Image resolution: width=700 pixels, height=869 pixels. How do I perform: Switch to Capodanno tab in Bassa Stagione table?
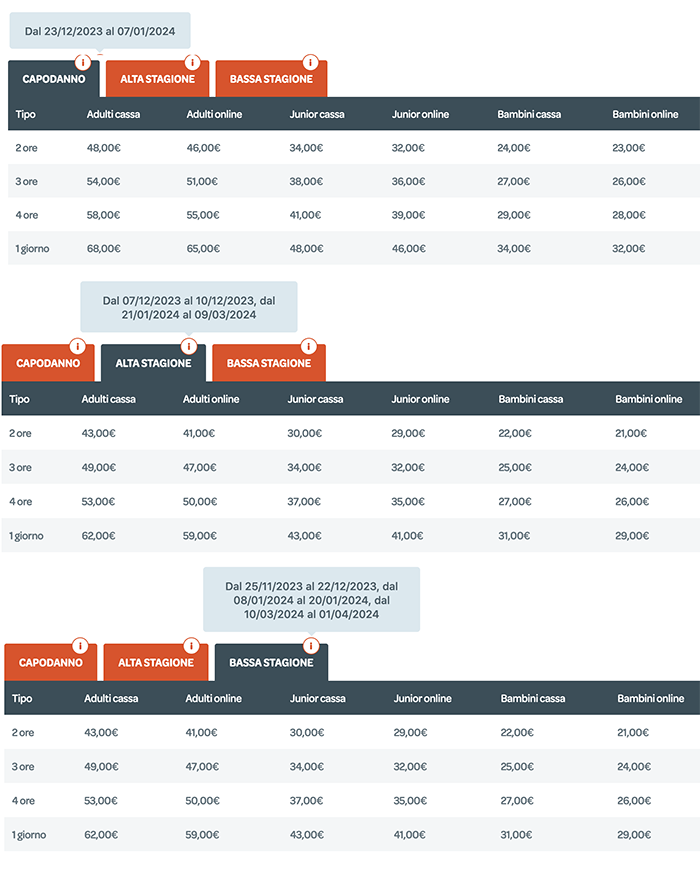click(x=51, y=662)
